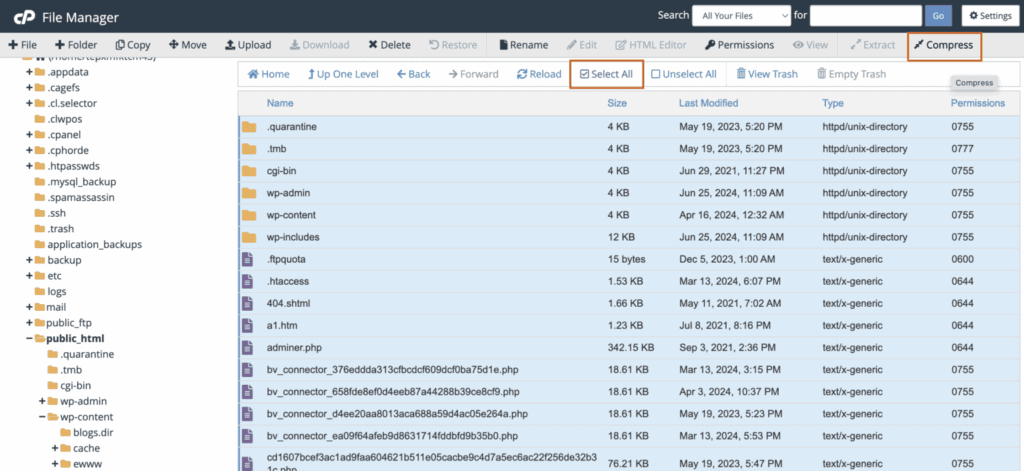Go to Home directory
Screen dimensions: 1024x471
coord(268,74)
